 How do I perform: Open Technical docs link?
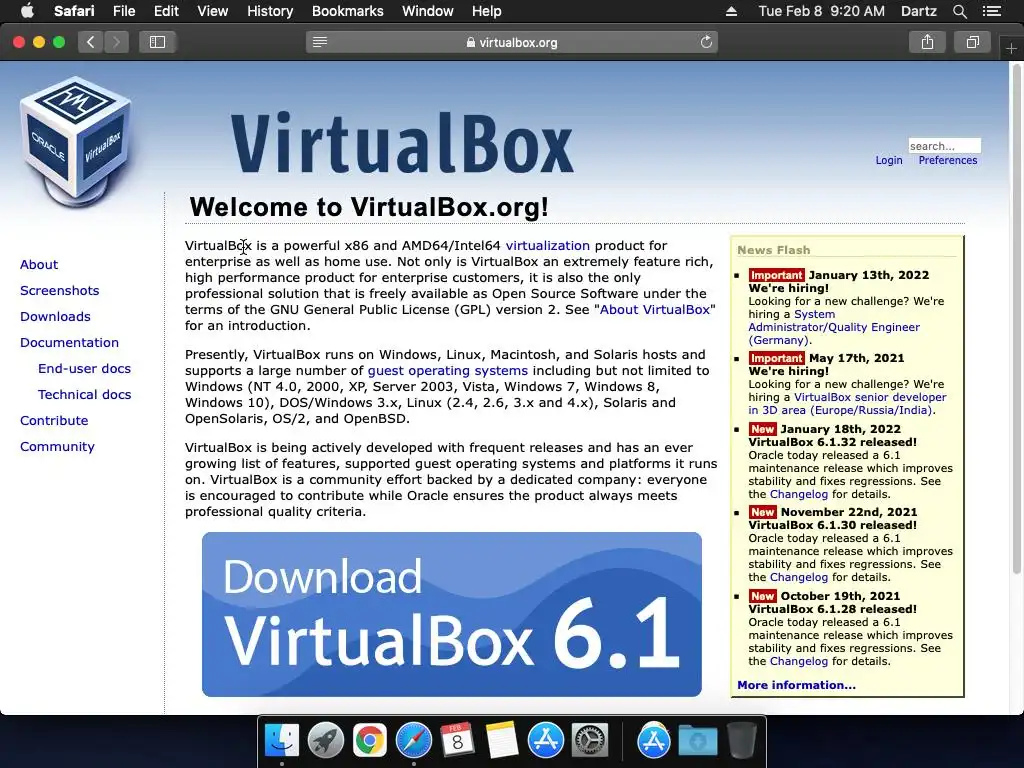tap(84, 394)
